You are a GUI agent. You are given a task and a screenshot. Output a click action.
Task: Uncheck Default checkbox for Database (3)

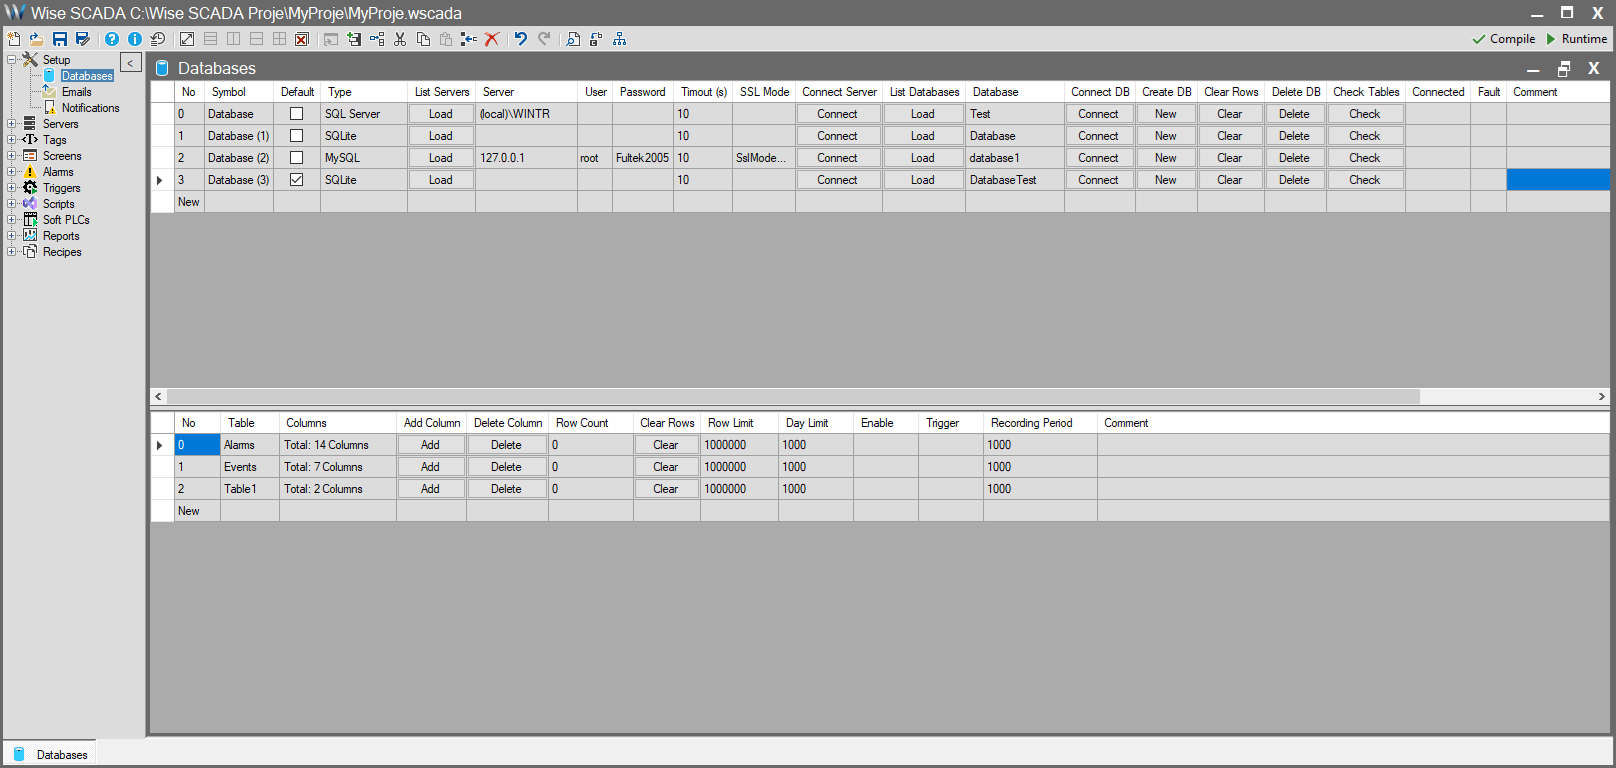coord(296,180)
